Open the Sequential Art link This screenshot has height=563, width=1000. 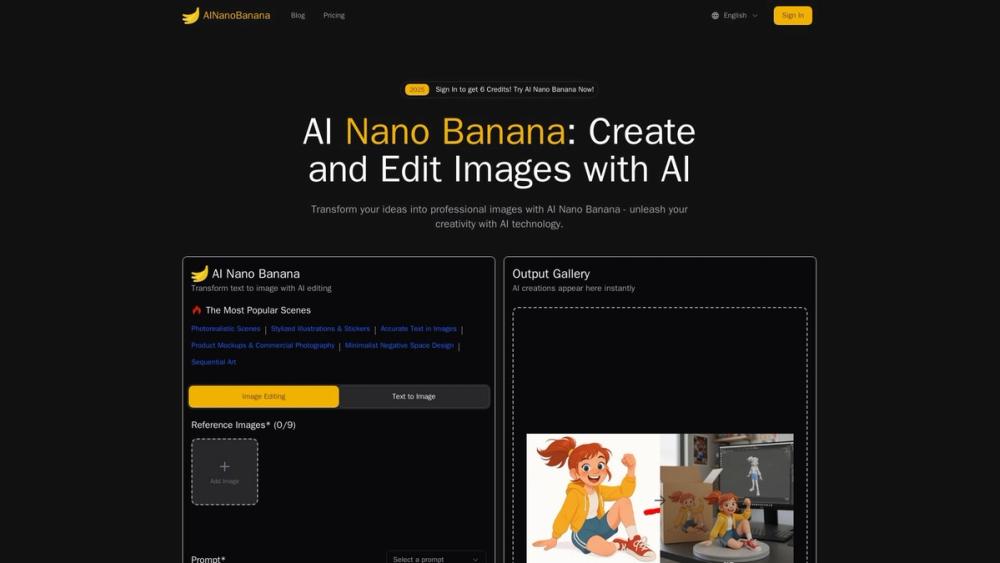(x=214, y=362)
